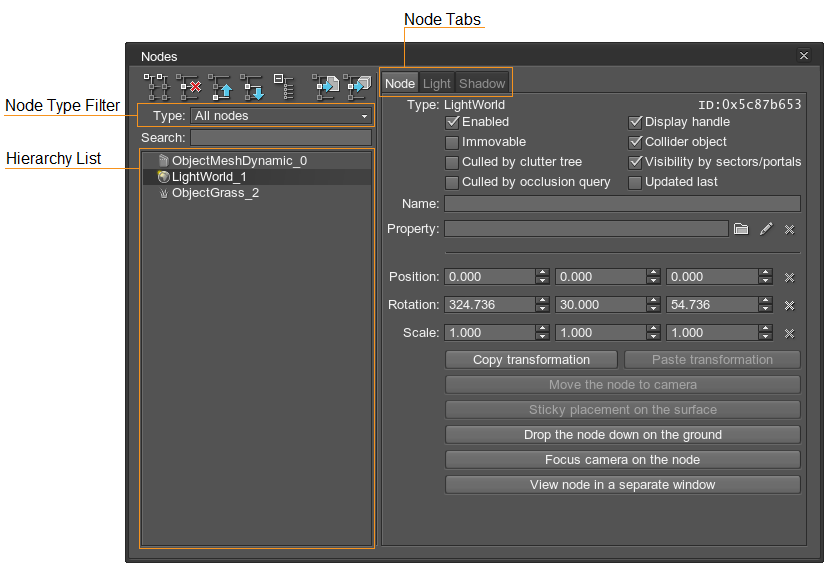
Task: Enable the Immovable checkbox
Action: point(452,142)
